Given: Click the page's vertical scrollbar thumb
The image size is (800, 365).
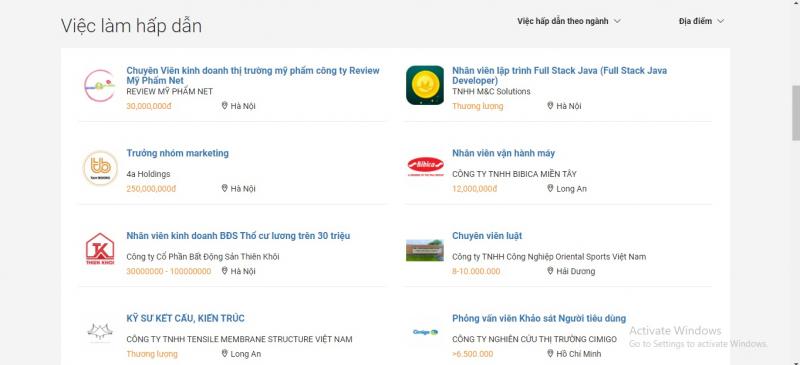Looking at the screenshot, I should pos(795,113).
